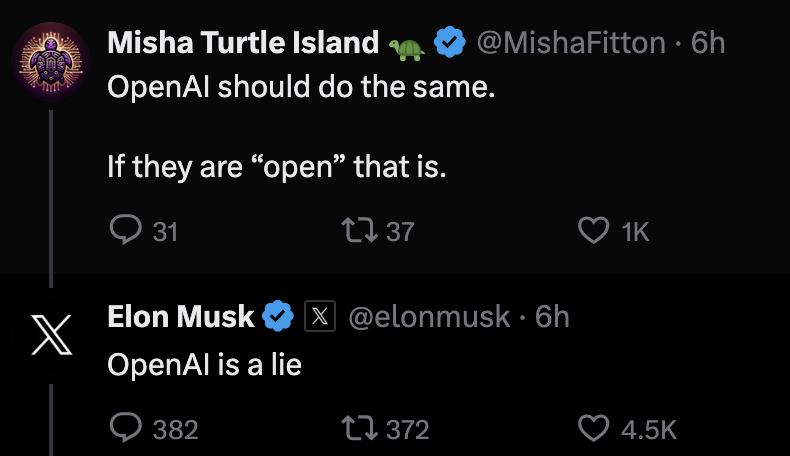The width and height of the screenshot is (790, 456).
Task: Open the tweet text "If they are open that is"
Action: 276,167
